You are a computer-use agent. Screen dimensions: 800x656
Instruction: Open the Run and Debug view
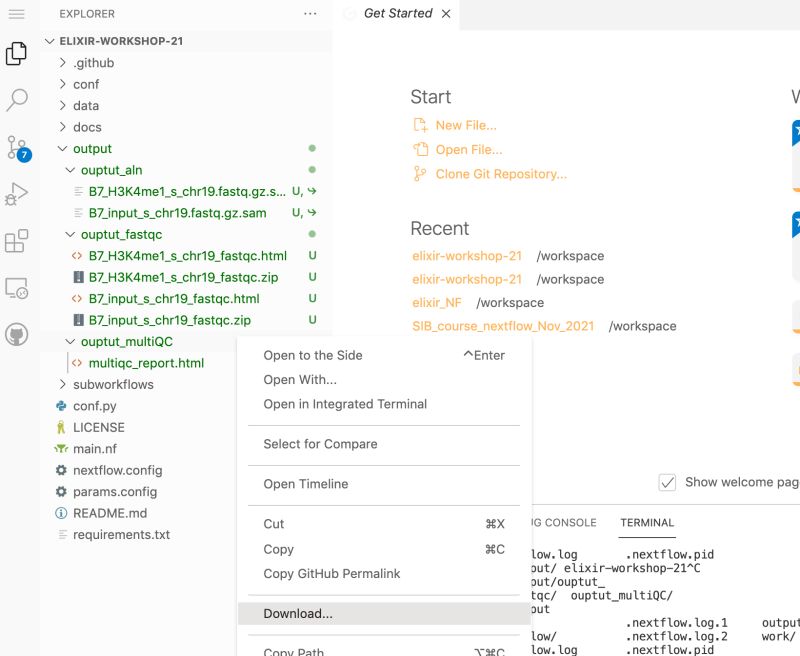pos(16,194)
